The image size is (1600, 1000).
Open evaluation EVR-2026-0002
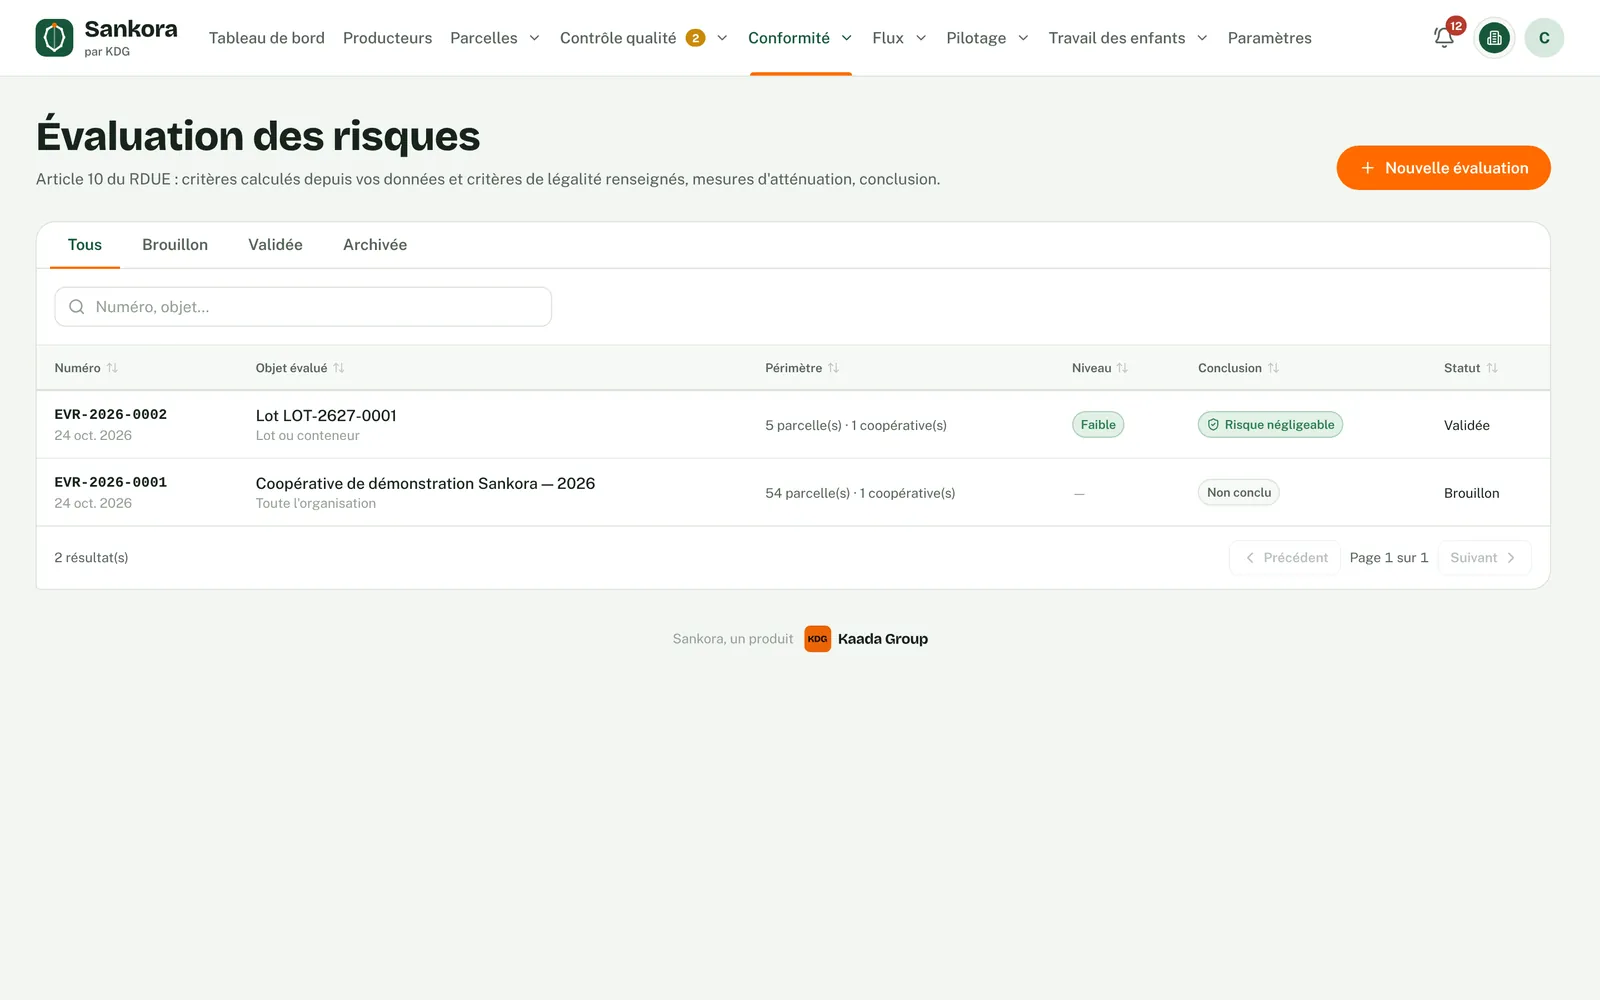coord(111,414)
